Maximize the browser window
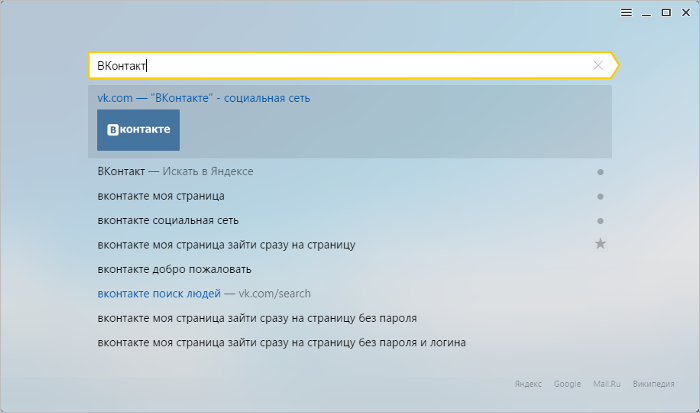700x413 pixels. [666, 13]
